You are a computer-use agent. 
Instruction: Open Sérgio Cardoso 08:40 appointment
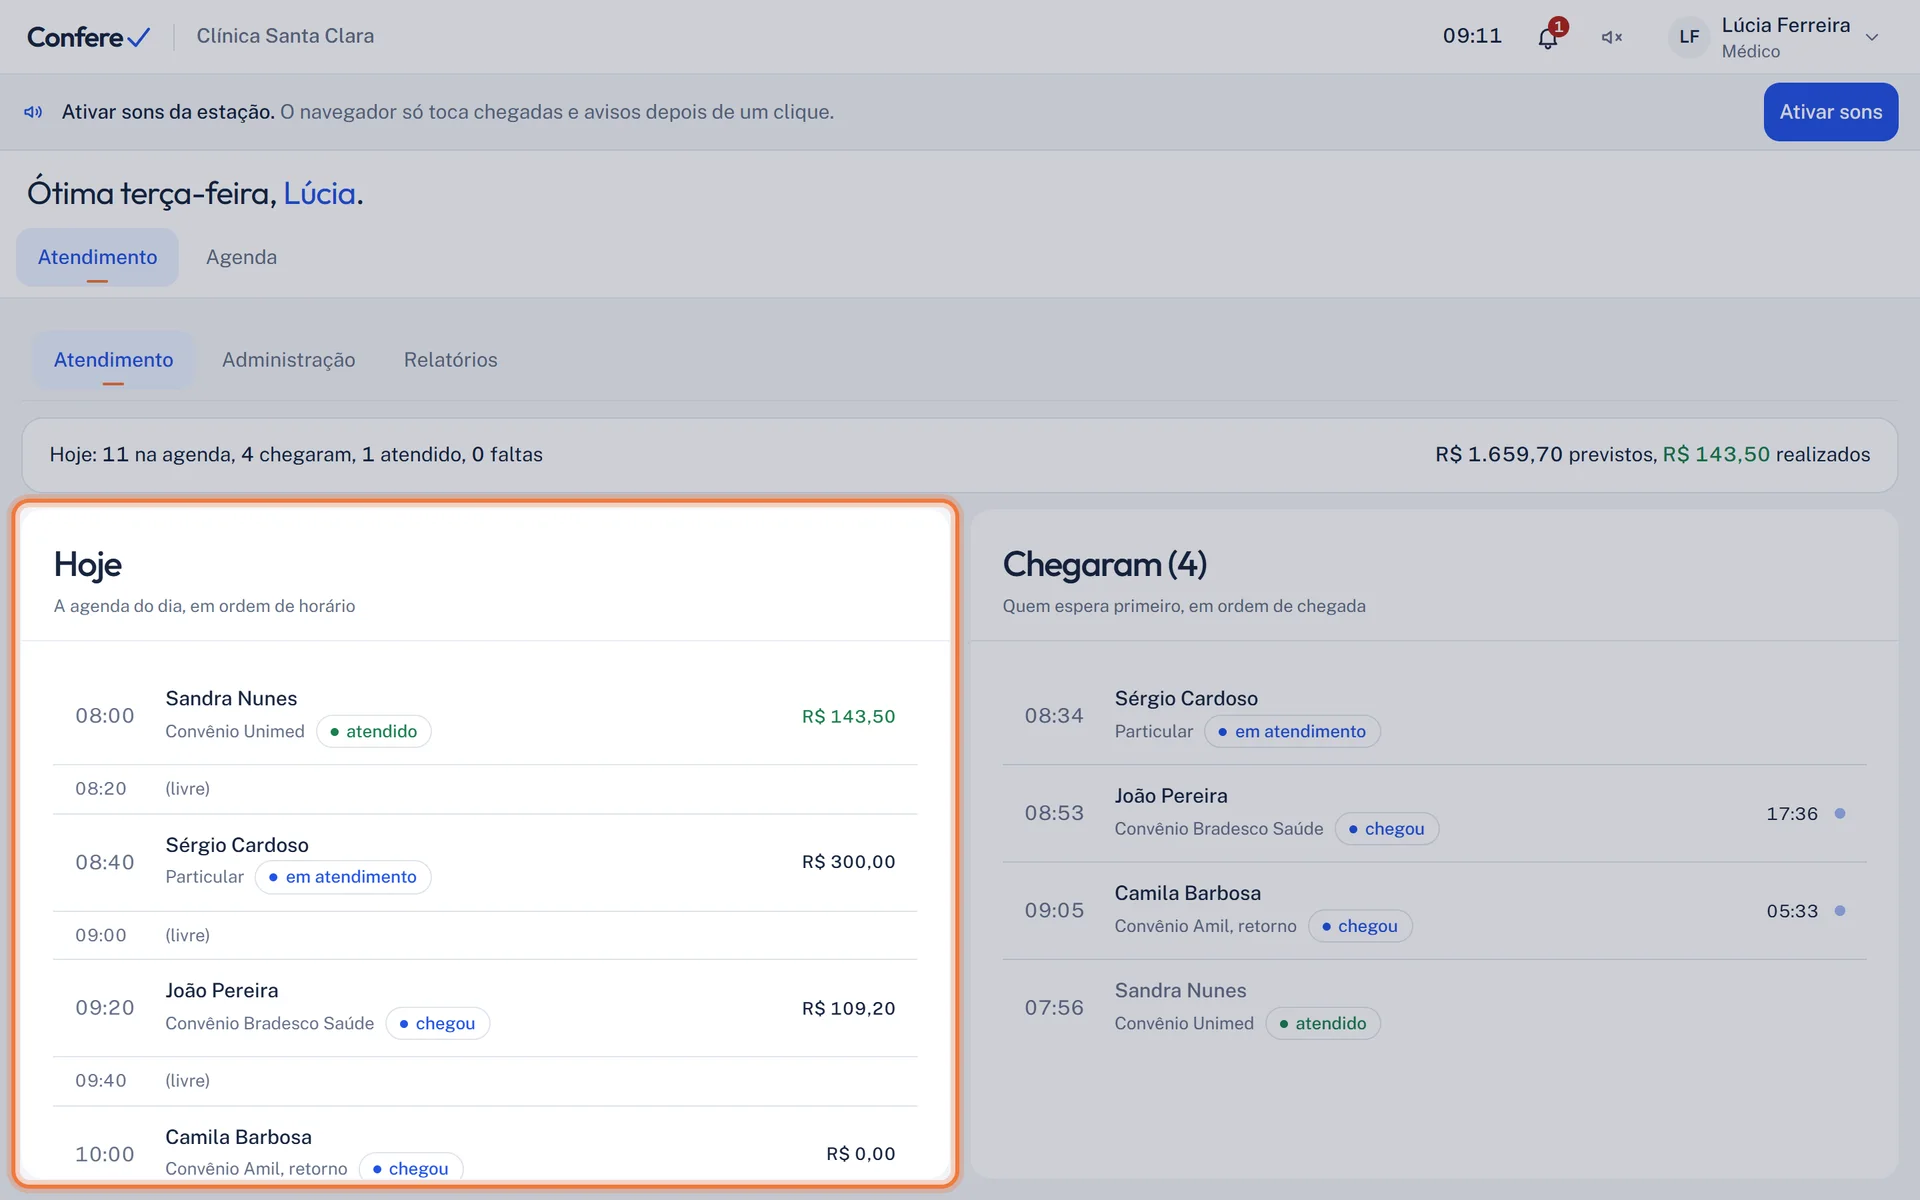[485, 862]
